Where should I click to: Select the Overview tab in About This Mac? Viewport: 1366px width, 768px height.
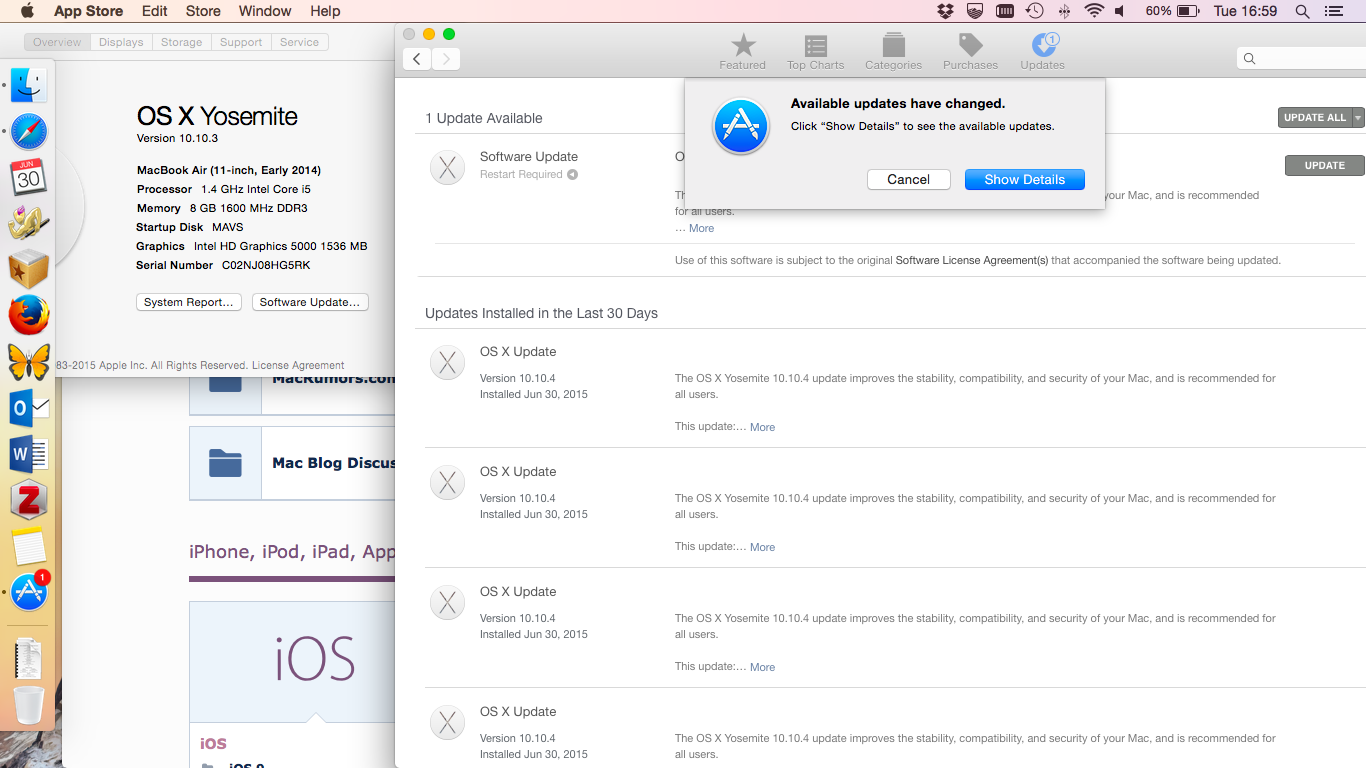coord(57,42)
